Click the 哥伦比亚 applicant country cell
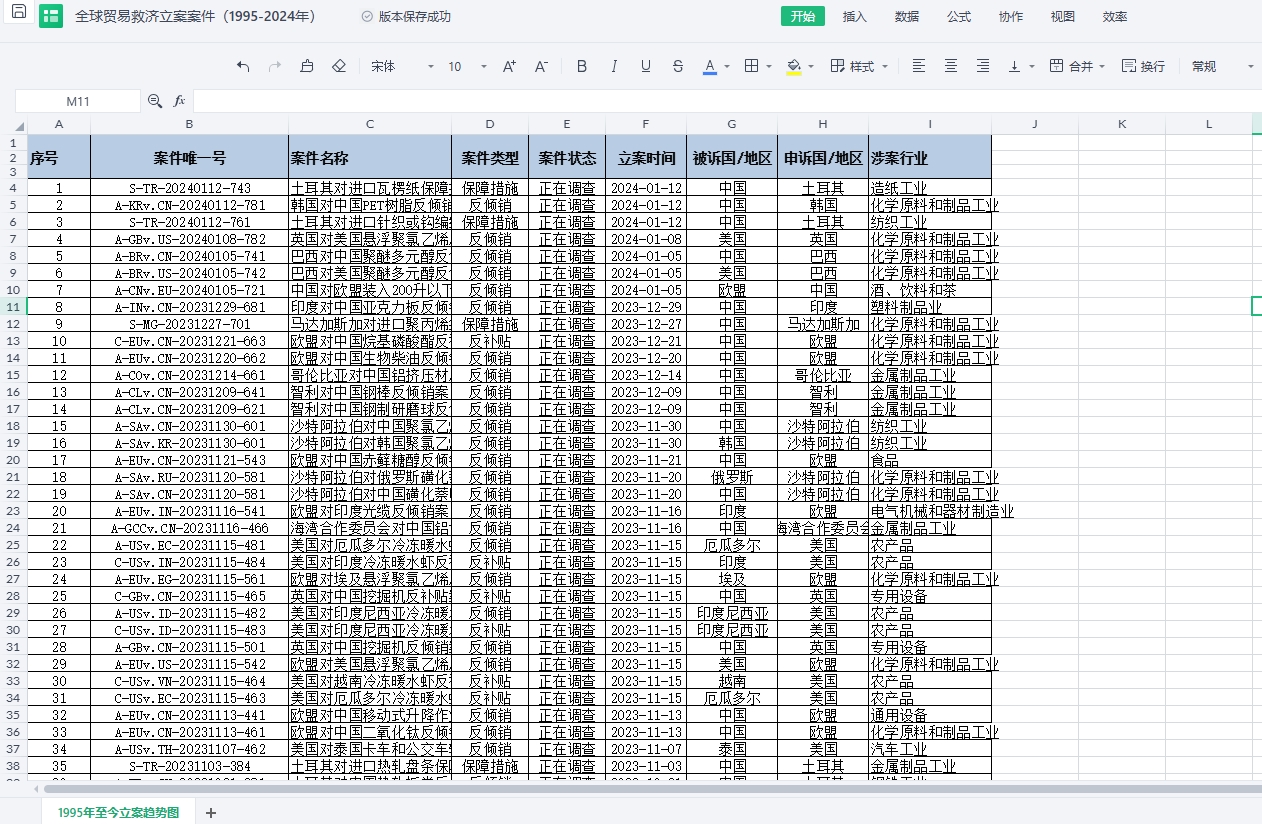The image size is (1262, 824). [823, 375]
